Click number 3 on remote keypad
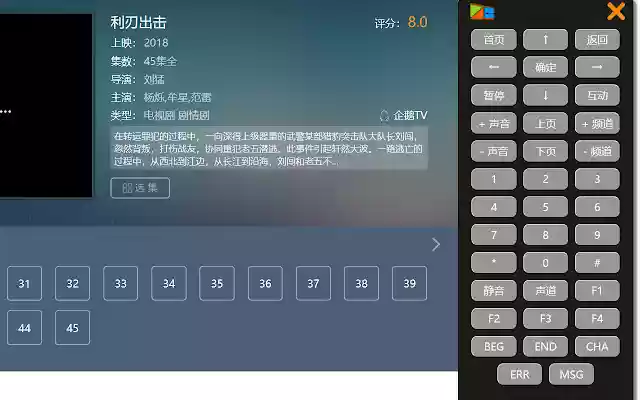 [597, 179]
